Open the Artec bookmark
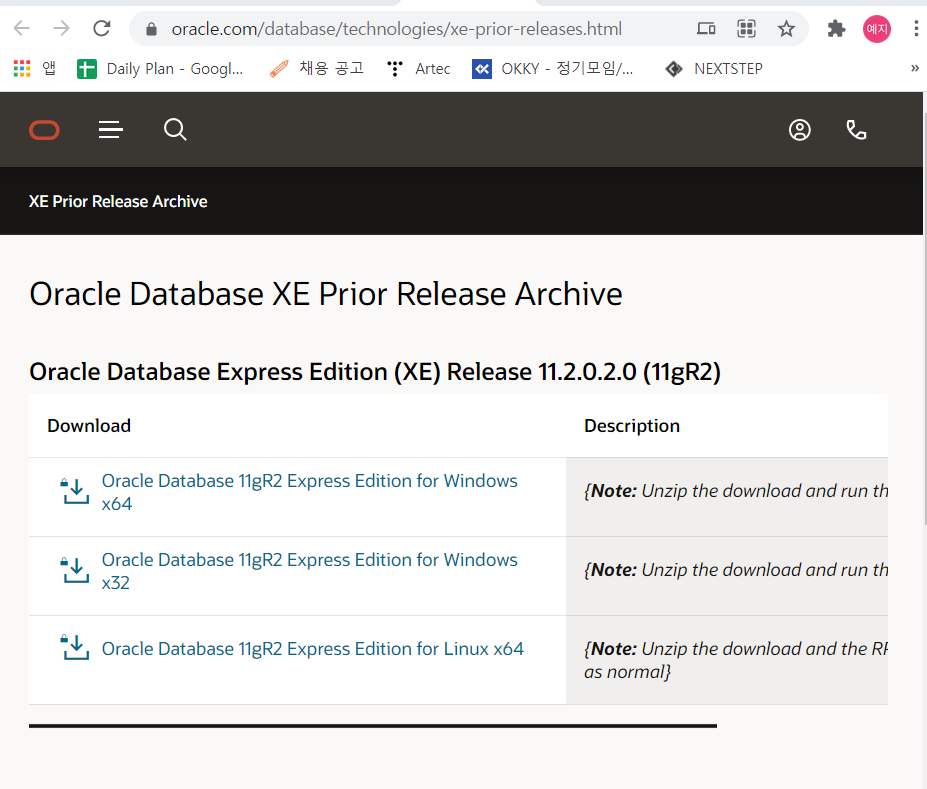Image resolution: width=927 pixels, height=789 pixels. pos(419,69)
